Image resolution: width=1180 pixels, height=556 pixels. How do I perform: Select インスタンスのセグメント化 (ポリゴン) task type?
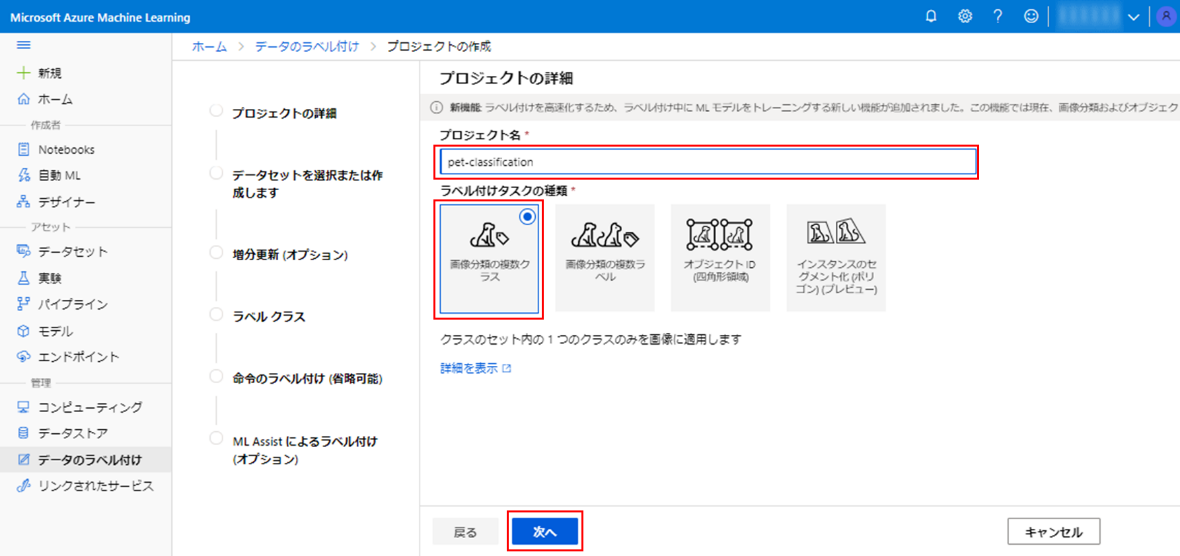coord(836,257)
